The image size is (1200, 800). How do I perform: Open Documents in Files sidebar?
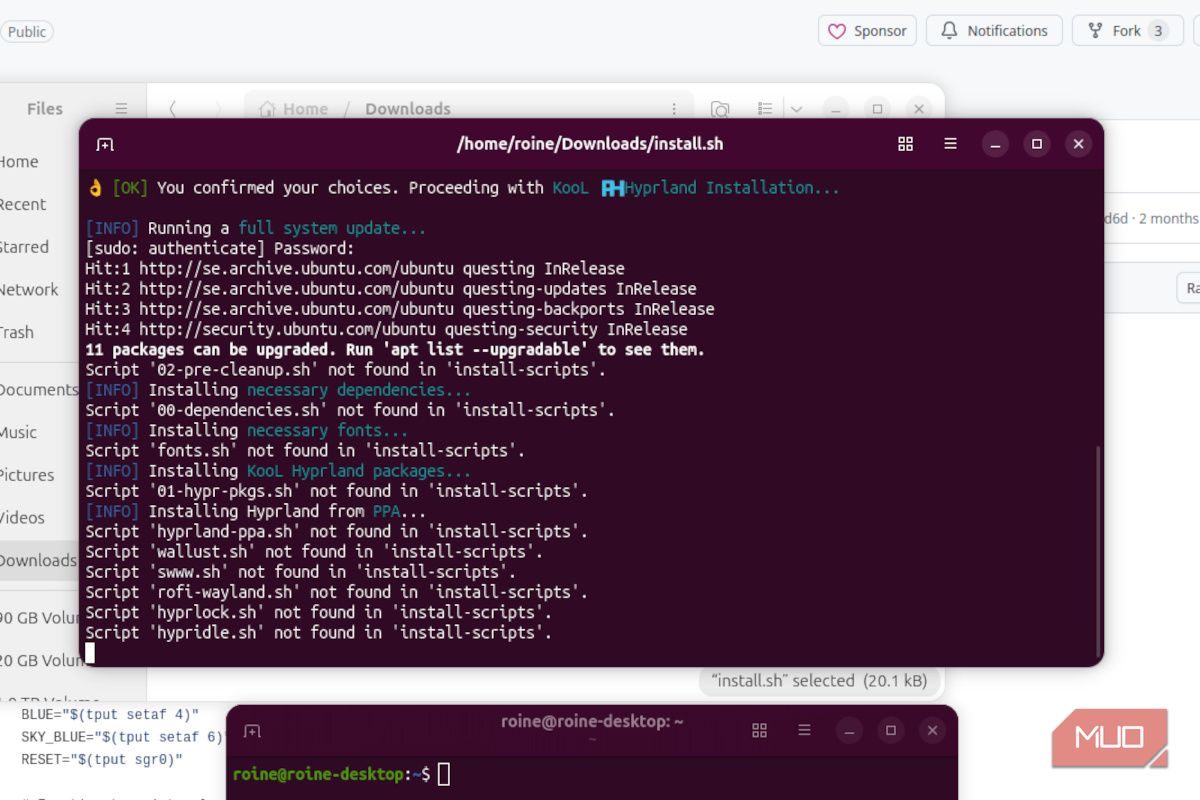38,390
